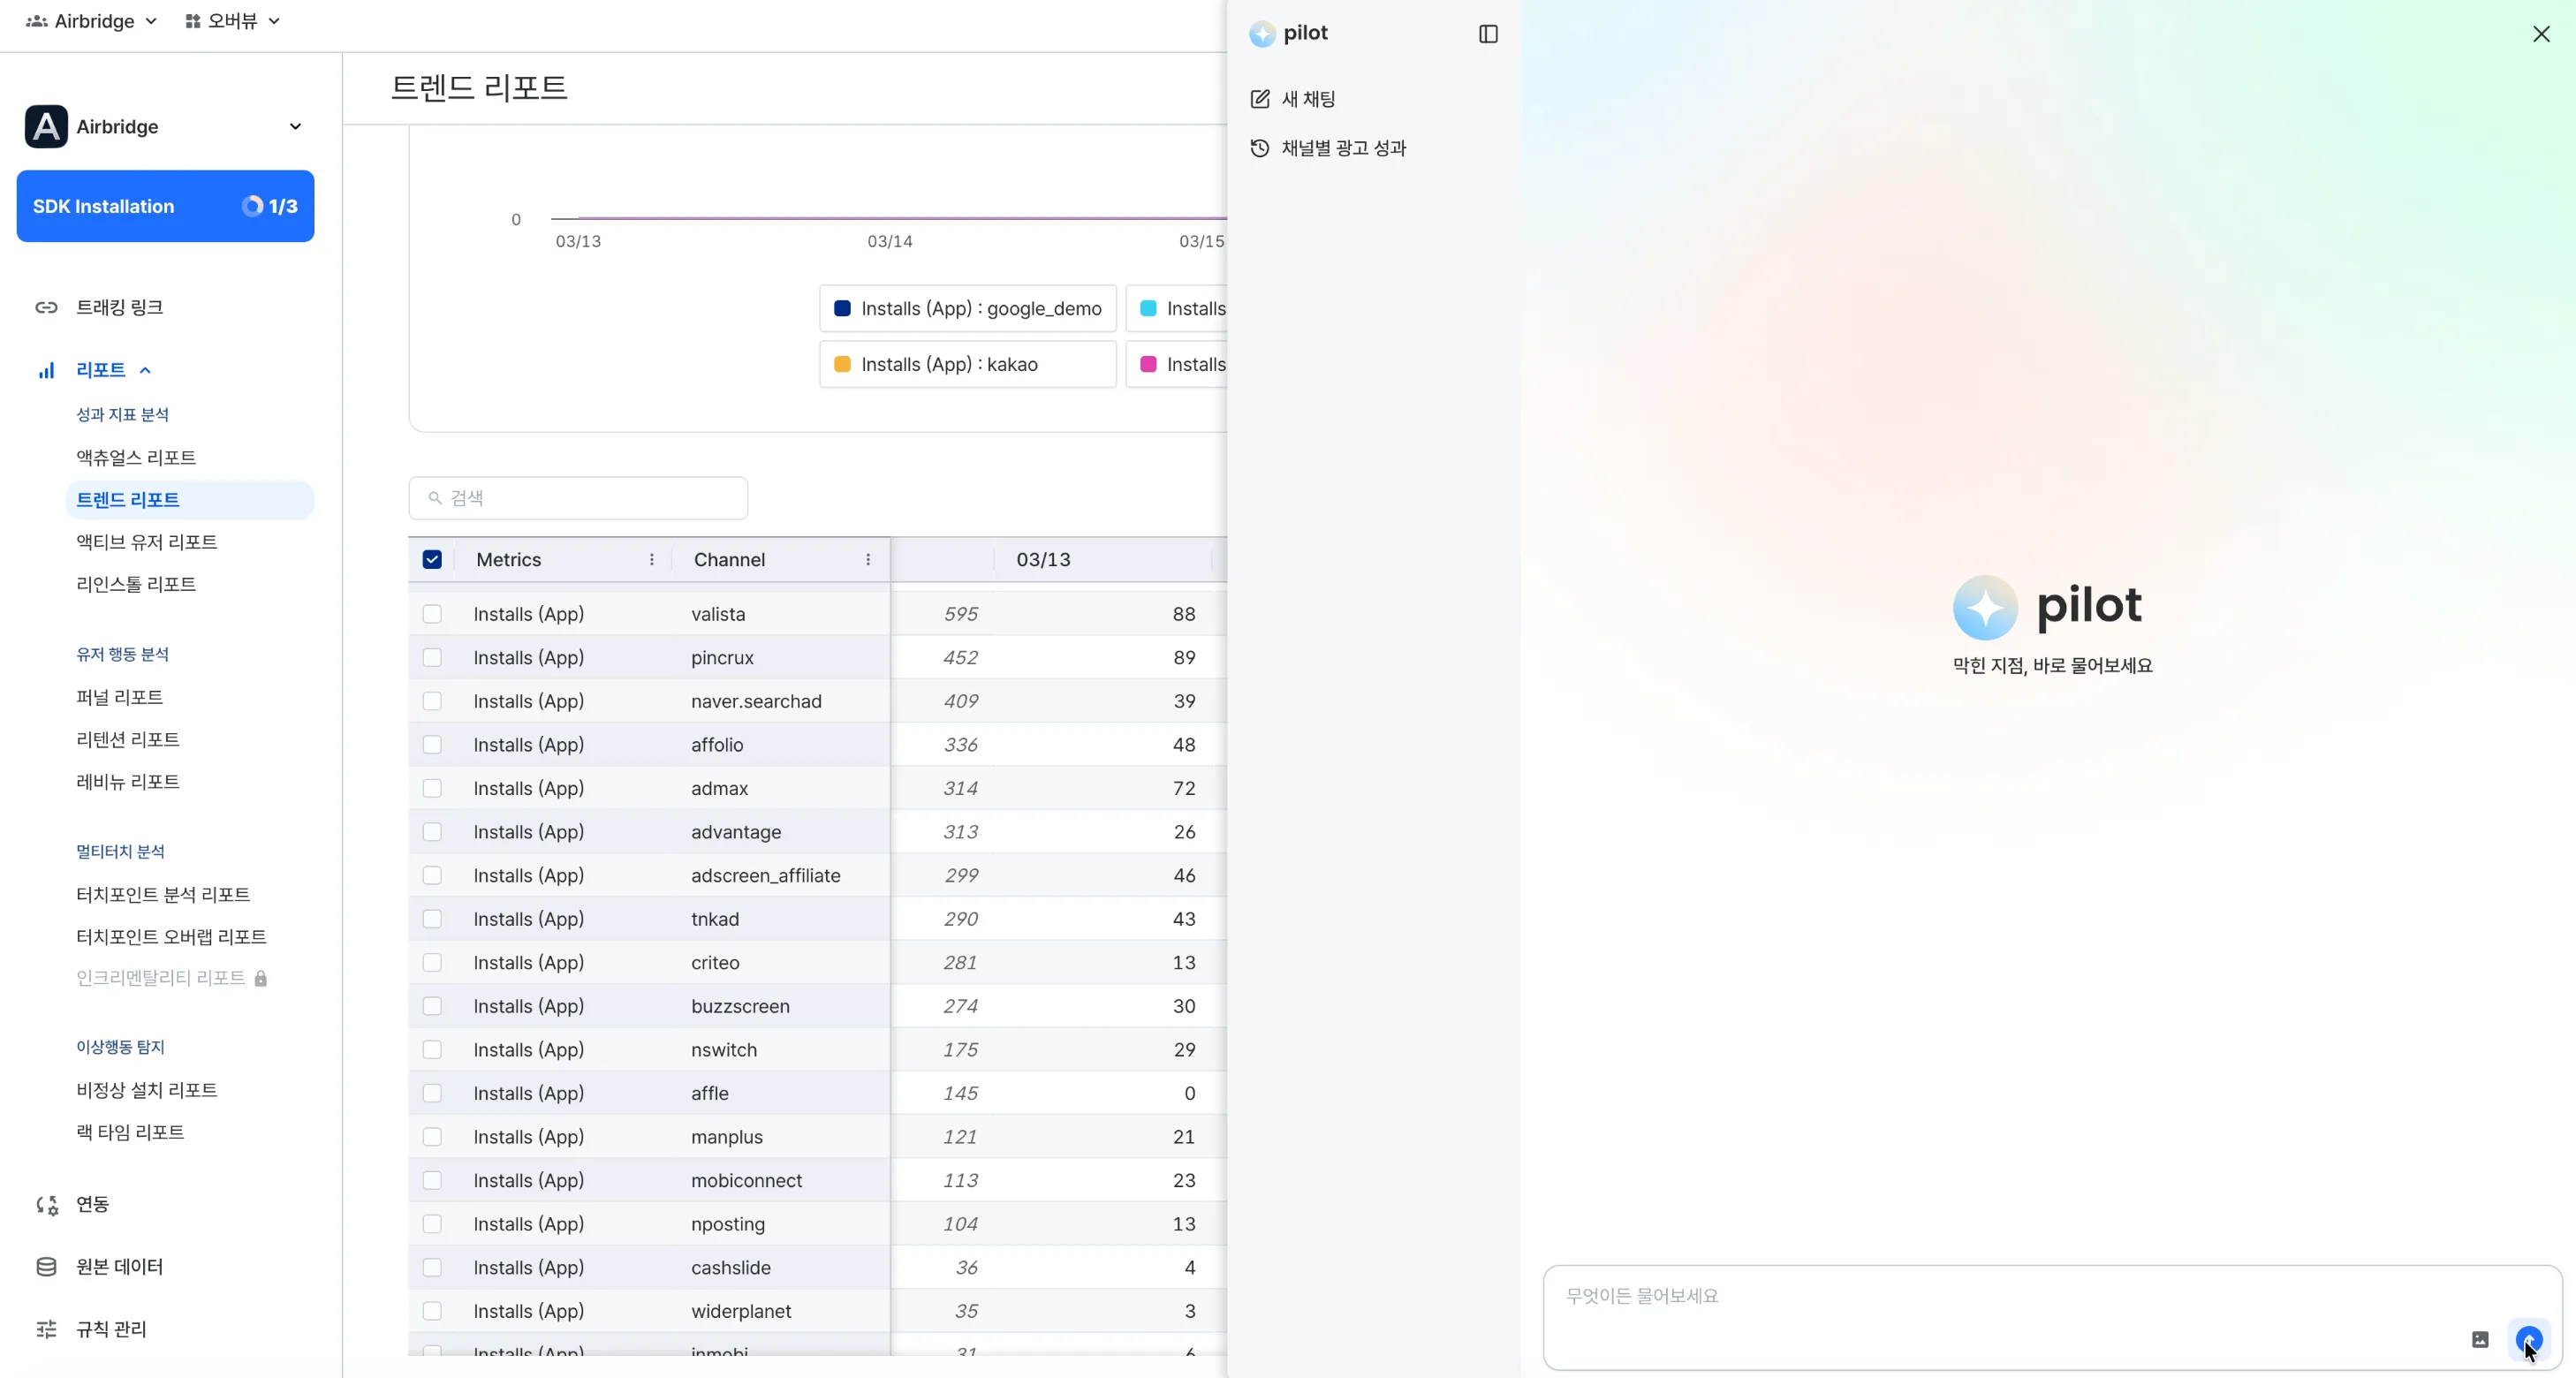Click the orange kakao color swatch
Screen dimensions: 2576x1378
coord(842,364)
